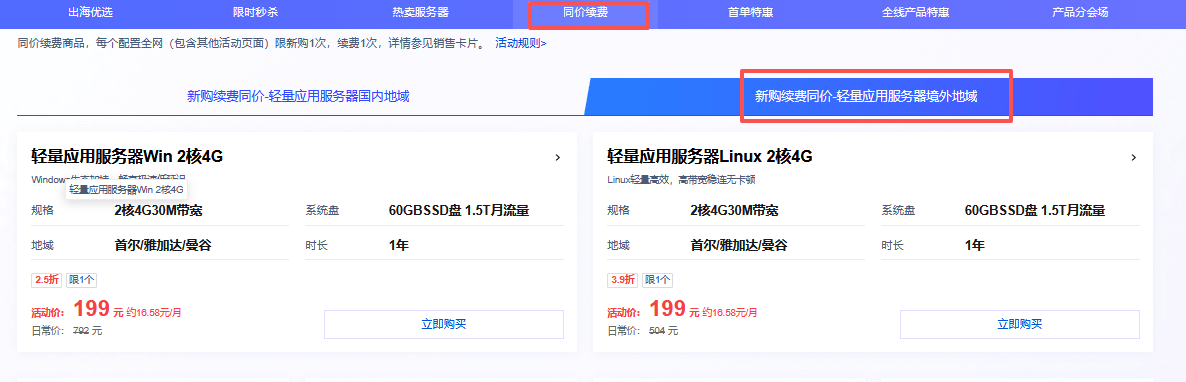Click the 日常价 792 元 text
This screenshot has width=1186, height=382.
[67, 331]
